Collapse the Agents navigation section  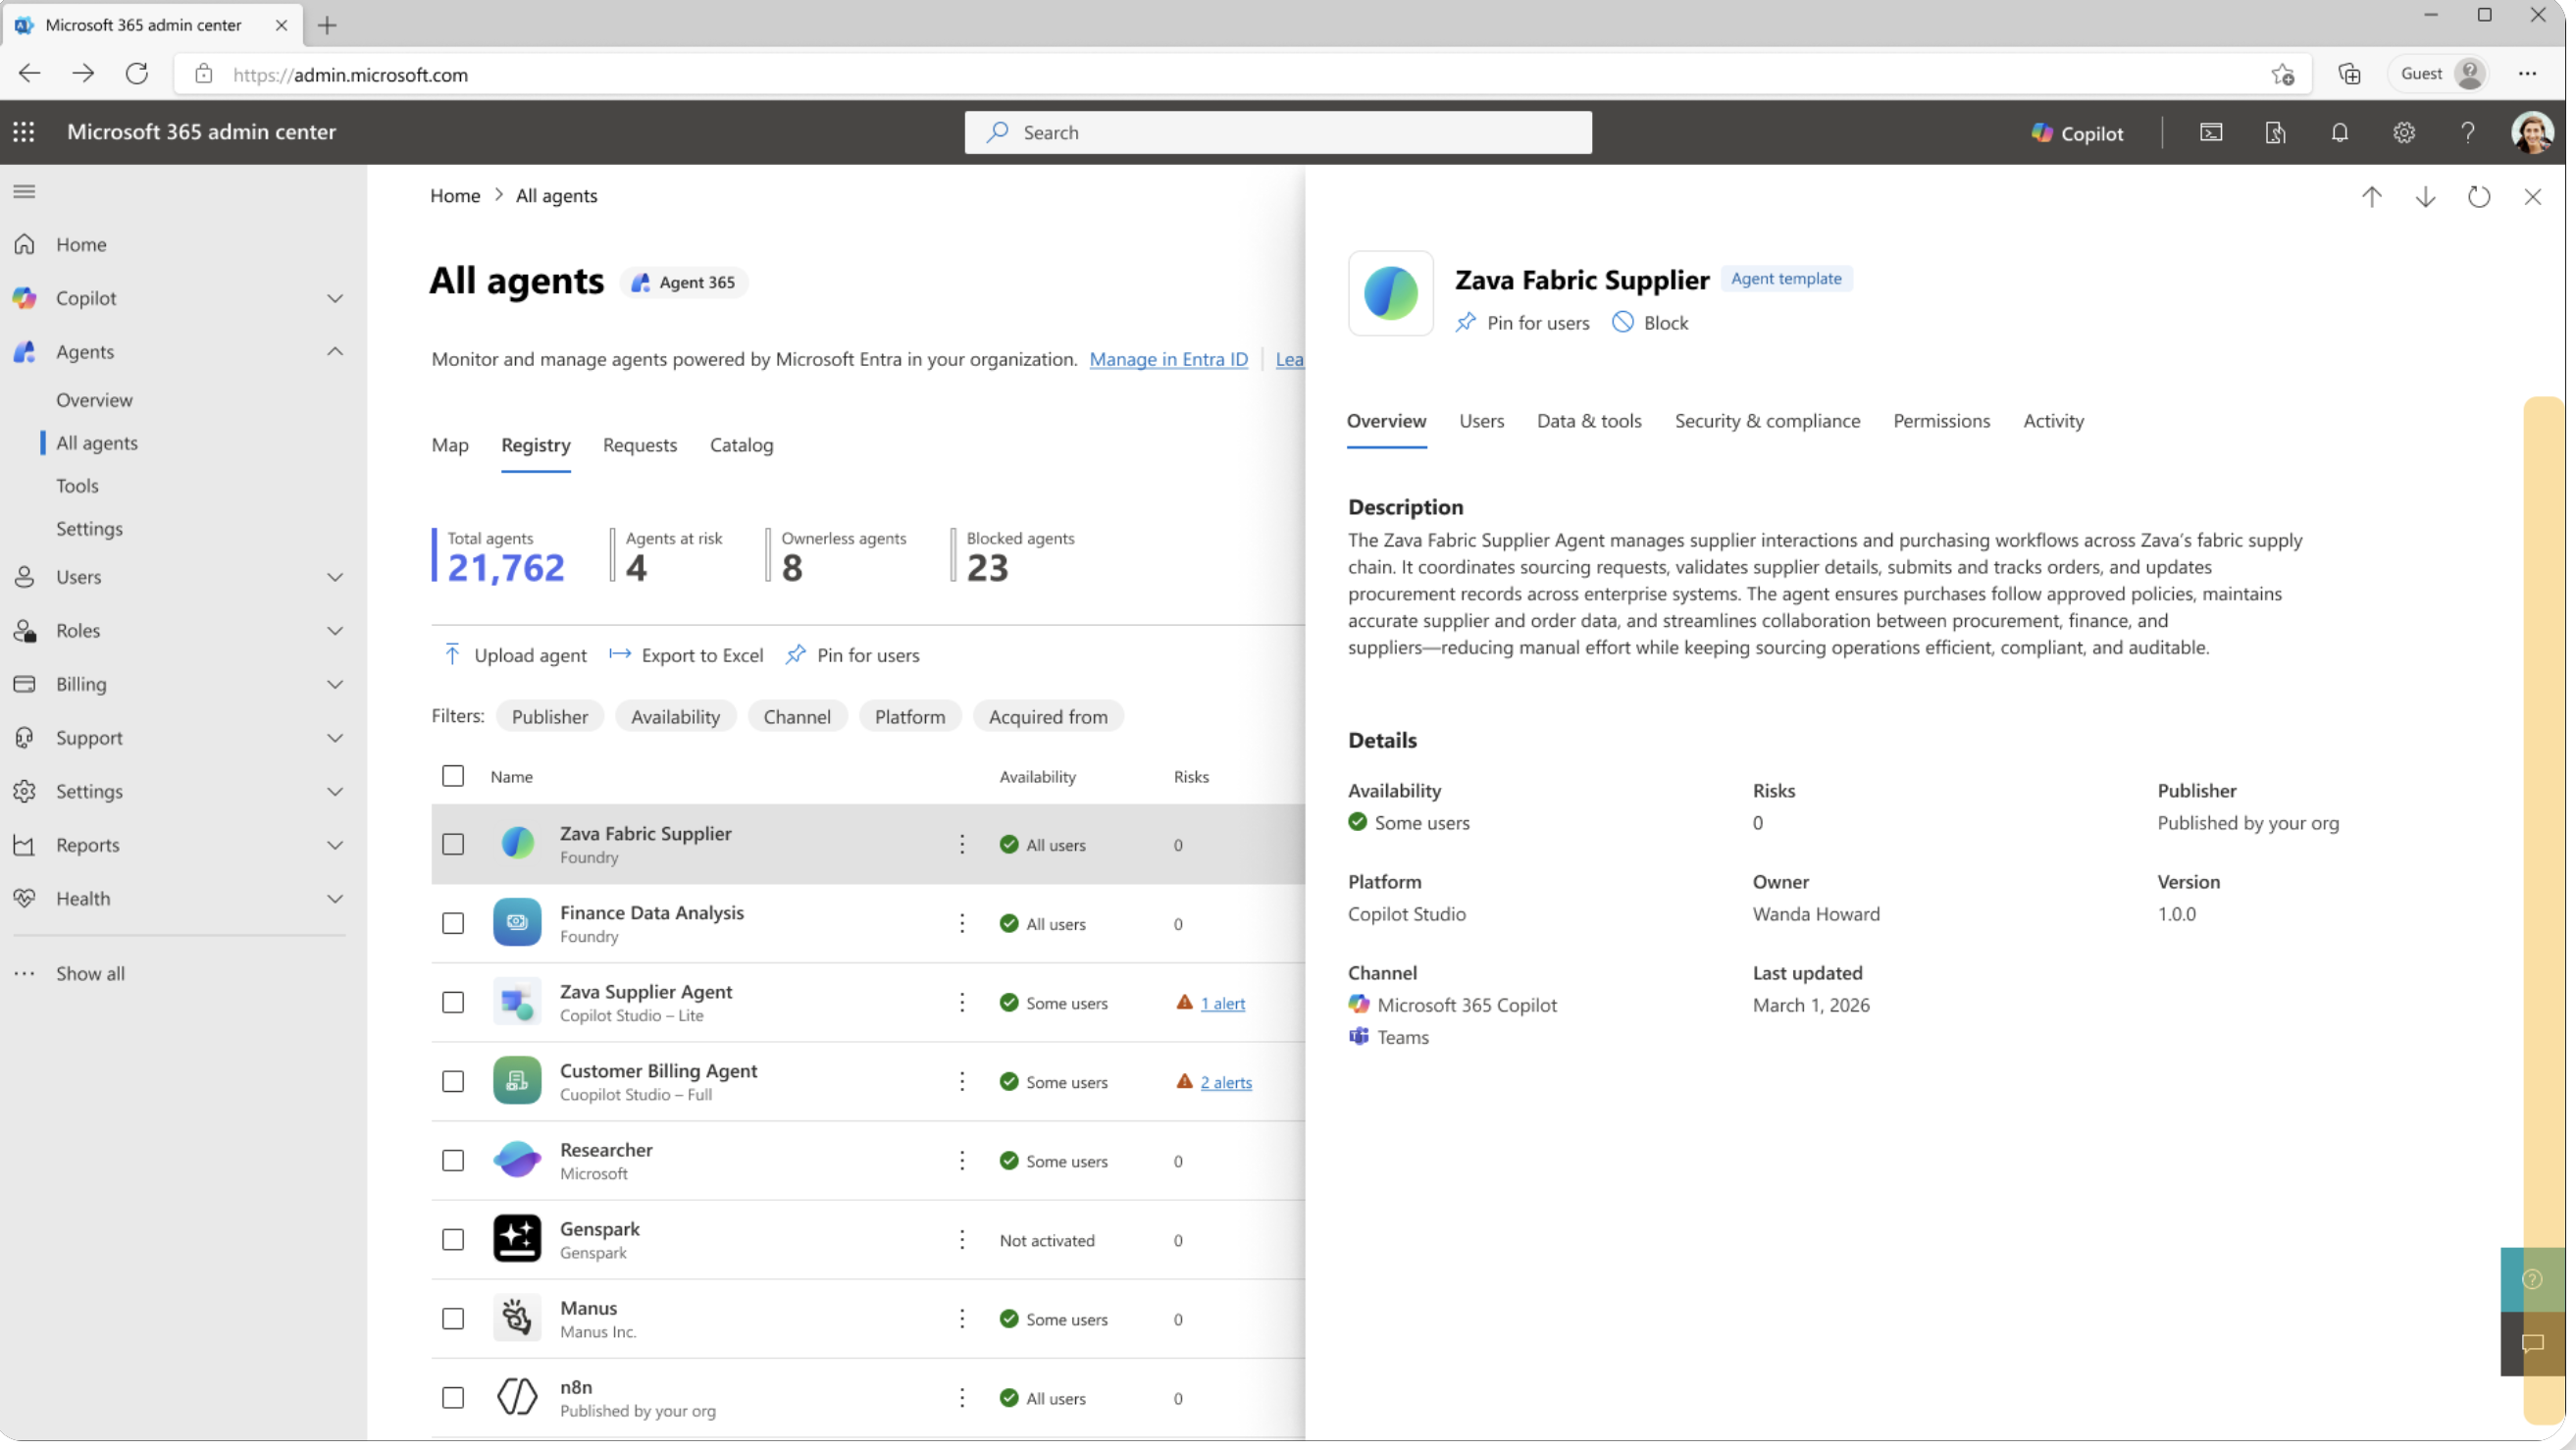tap(335, 351)
